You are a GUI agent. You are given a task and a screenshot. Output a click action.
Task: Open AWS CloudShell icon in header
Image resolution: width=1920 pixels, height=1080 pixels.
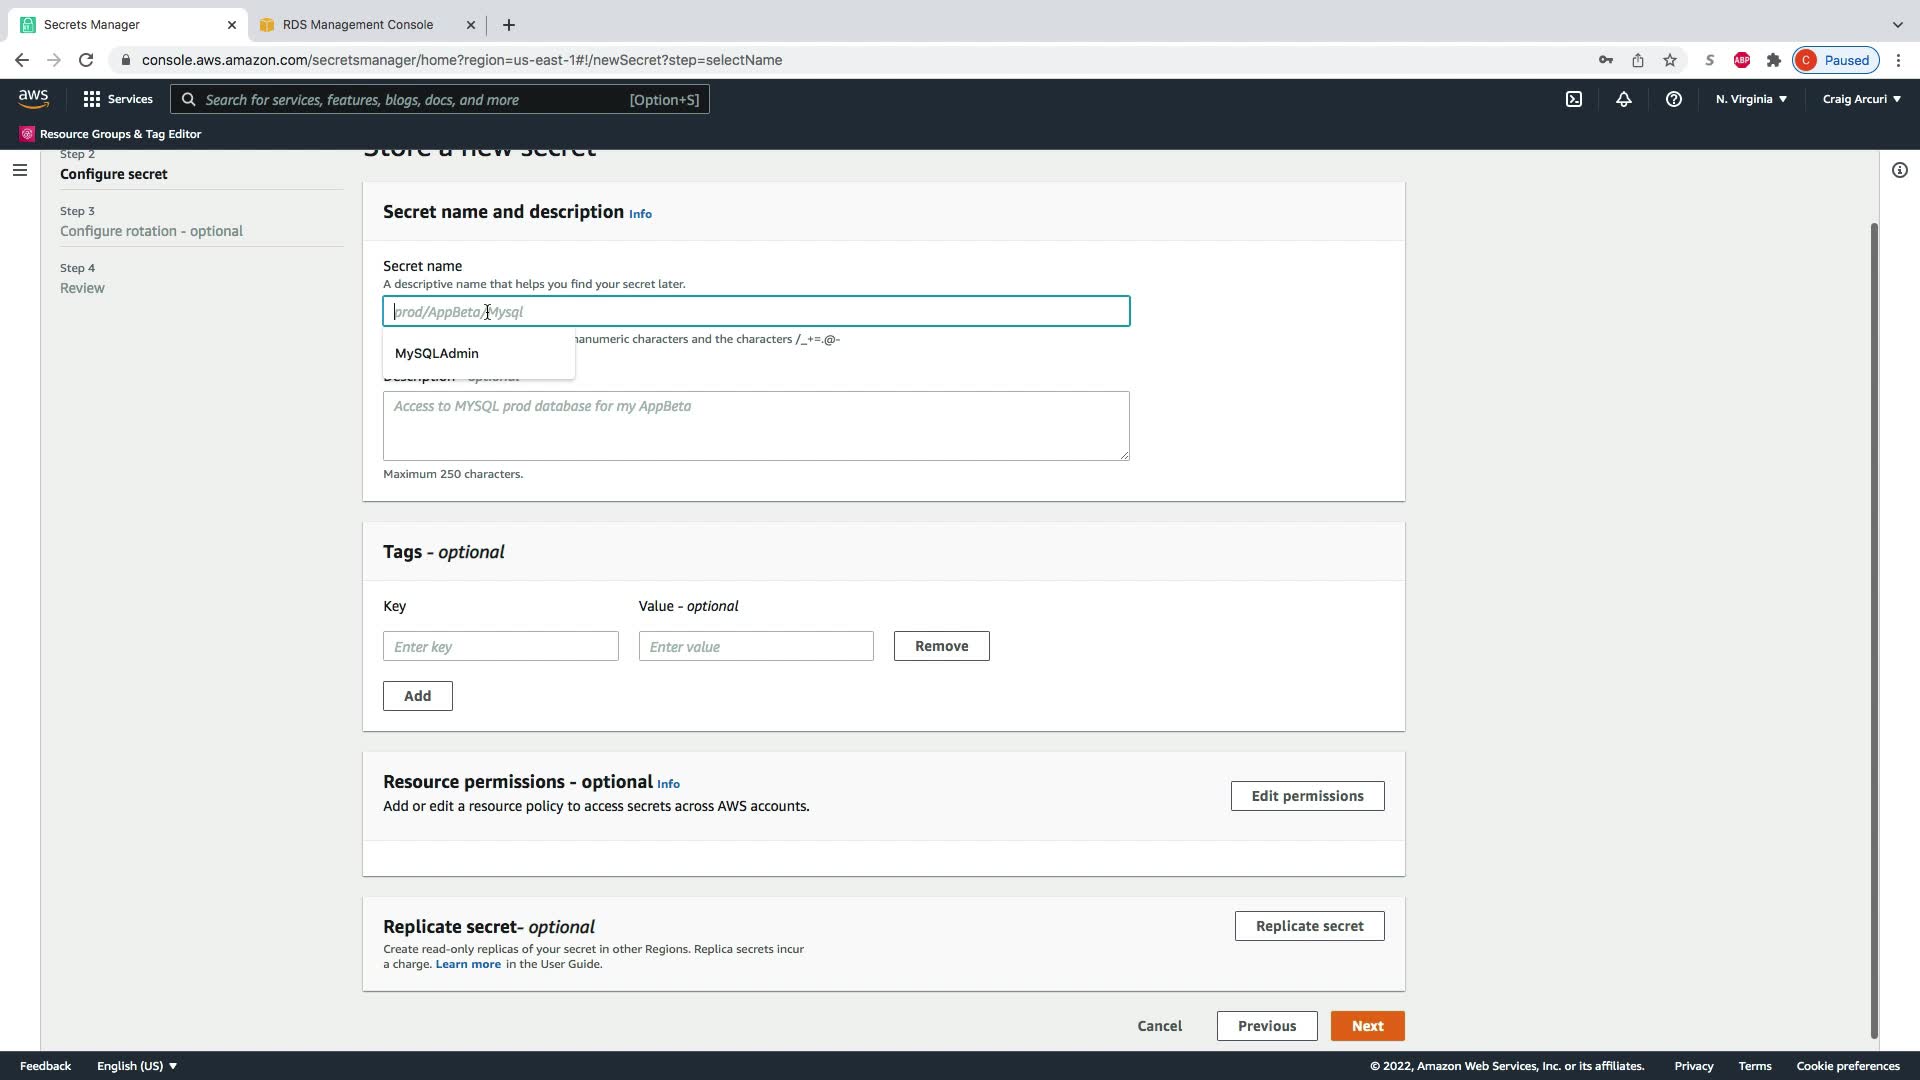pyautogui.click(x=1574, y=99)
